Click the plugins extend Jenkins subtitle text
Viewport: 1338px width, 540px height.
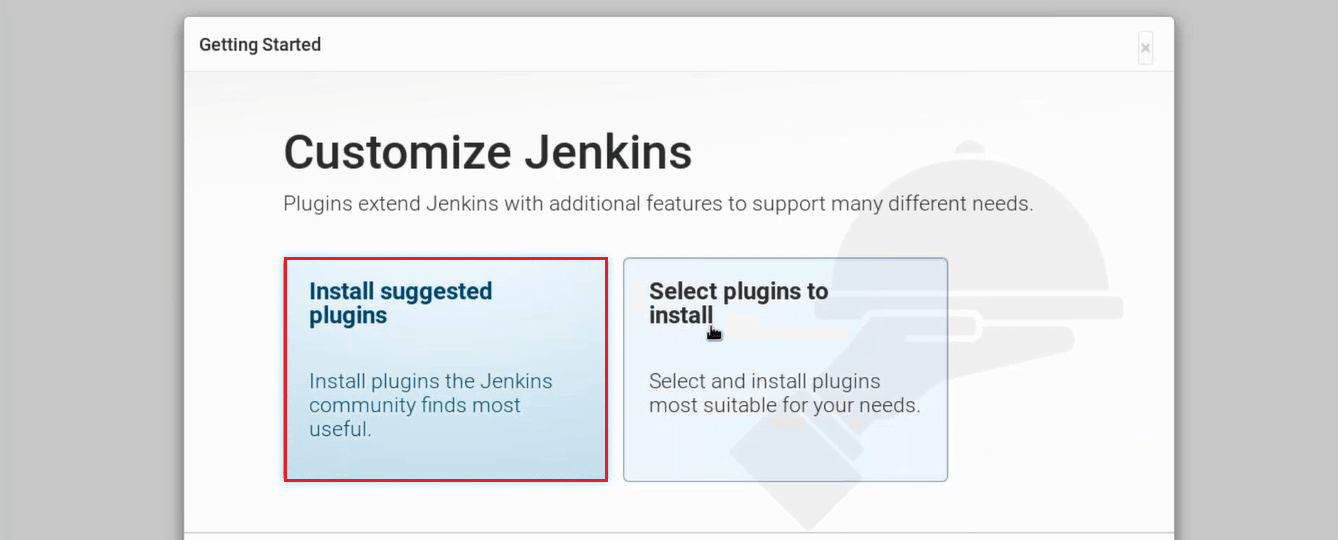coord(657,204)
